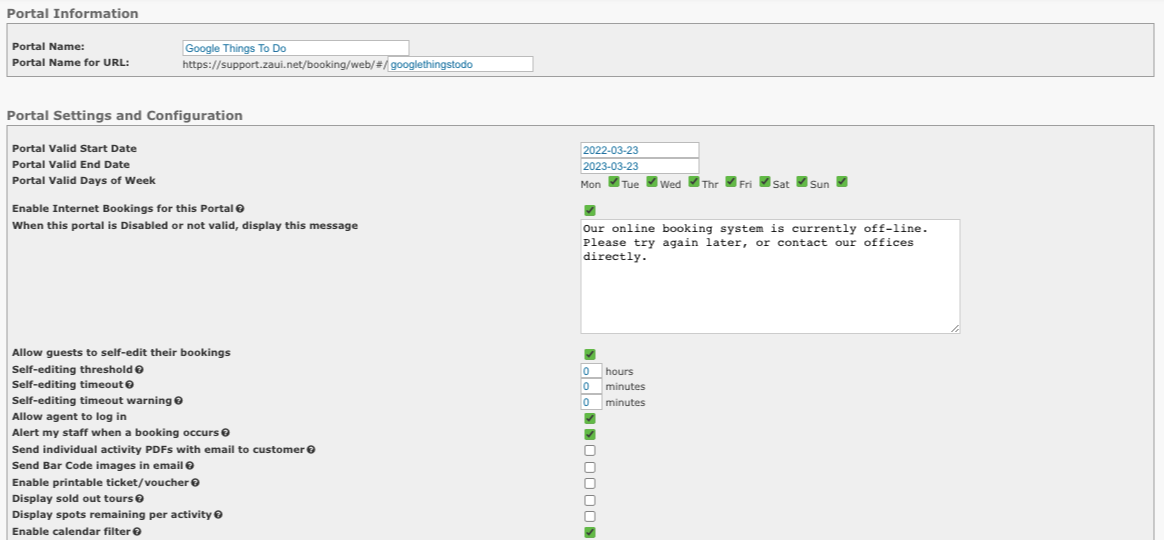
Task: Click the 'Portal Information' heading
Action: click(73, 13)
